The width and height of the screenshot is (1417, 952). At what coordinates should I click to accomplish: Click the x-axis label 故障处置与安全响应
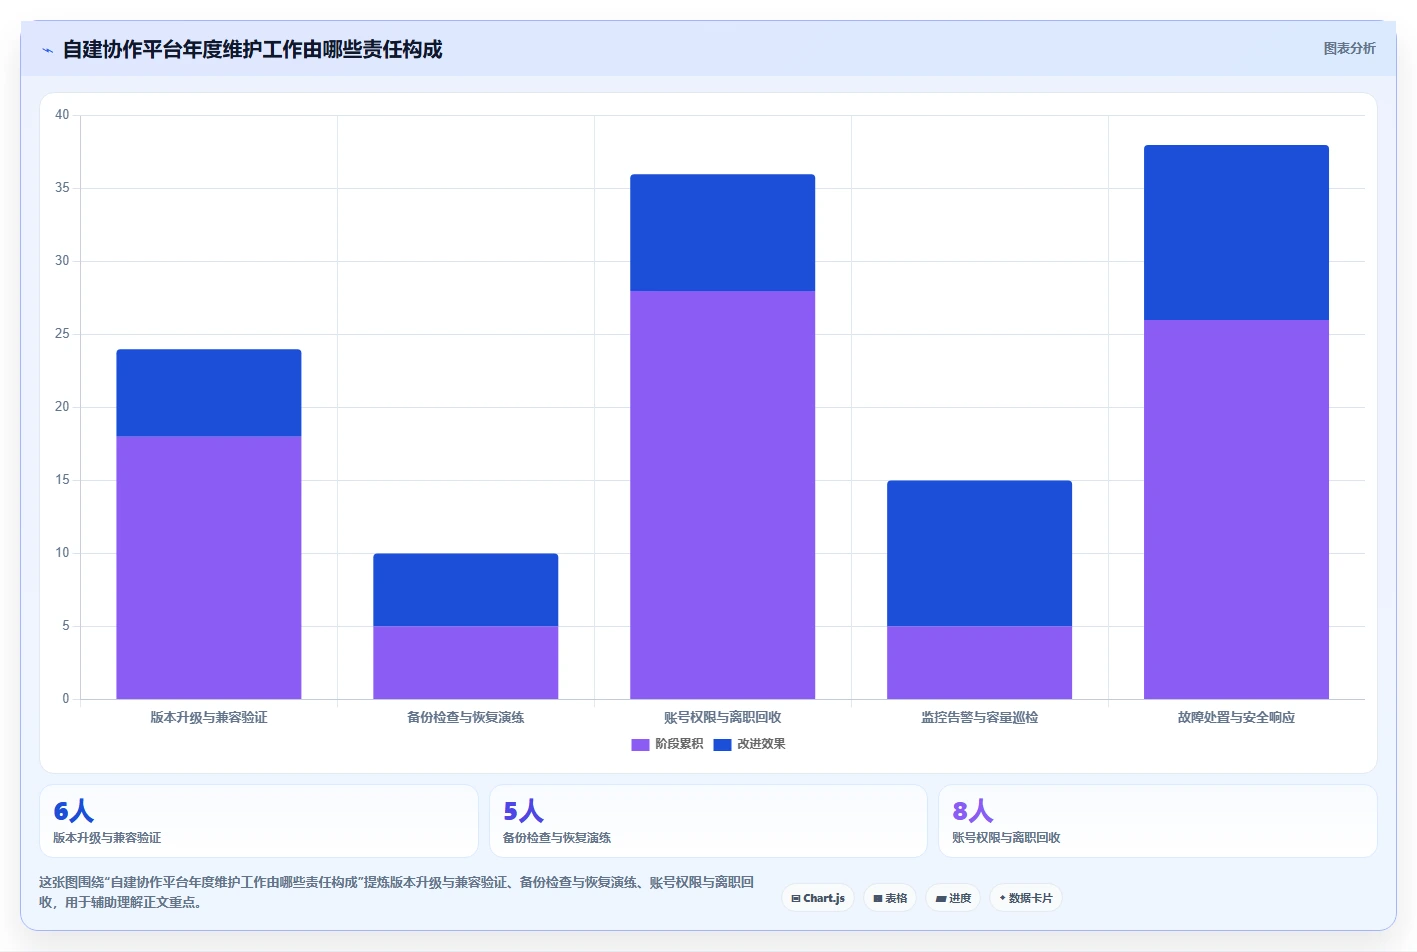click(1237, 717)
